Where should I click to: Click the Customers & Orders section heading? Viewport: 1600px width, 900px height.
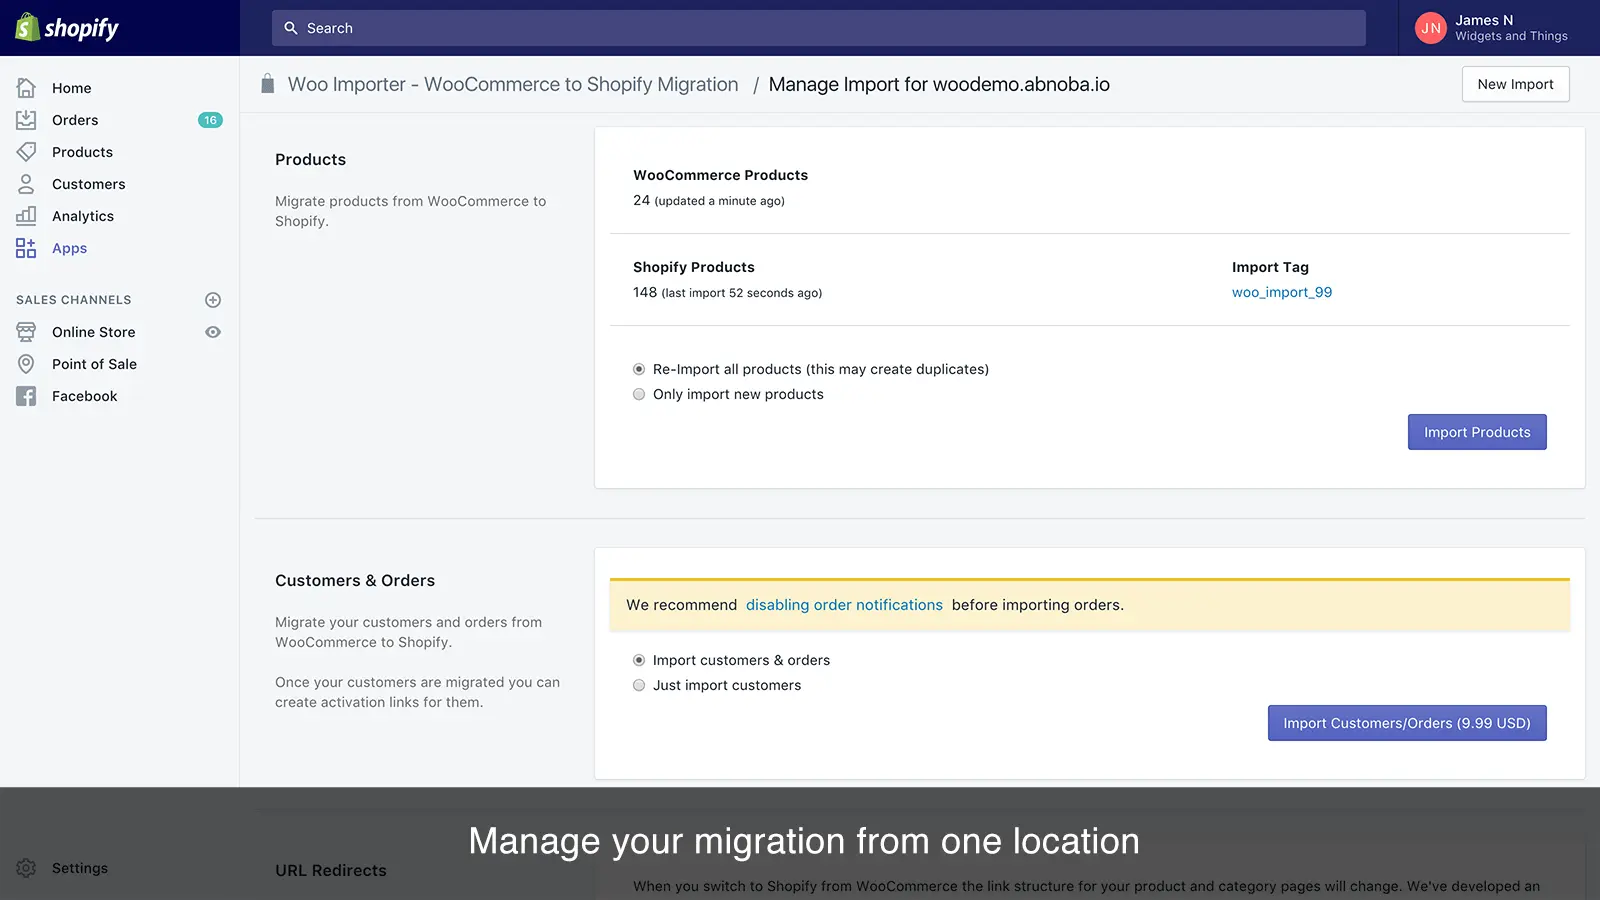tap(355, 581)
